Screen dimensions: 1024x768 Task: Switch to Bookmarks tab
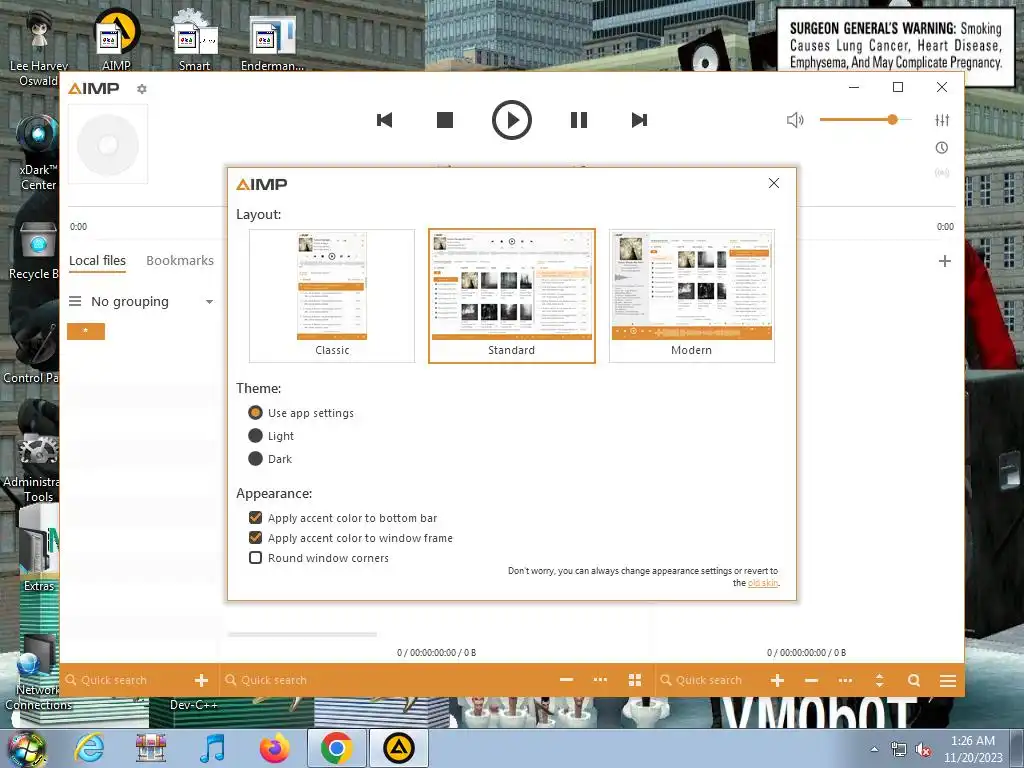(180, 261)
